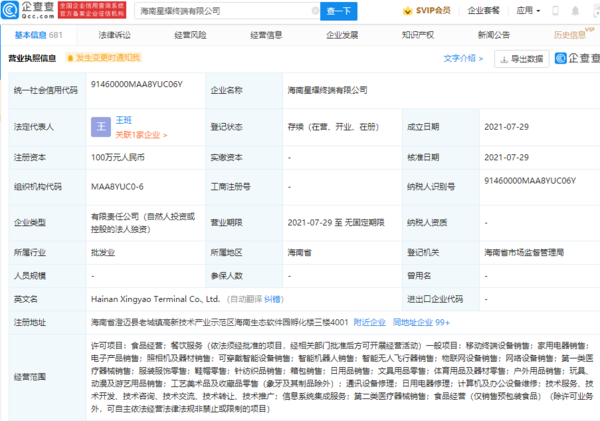Click the 纠错 correction link
The width and height of the screenshot is (600, 421).
click(x=272, y=299)
